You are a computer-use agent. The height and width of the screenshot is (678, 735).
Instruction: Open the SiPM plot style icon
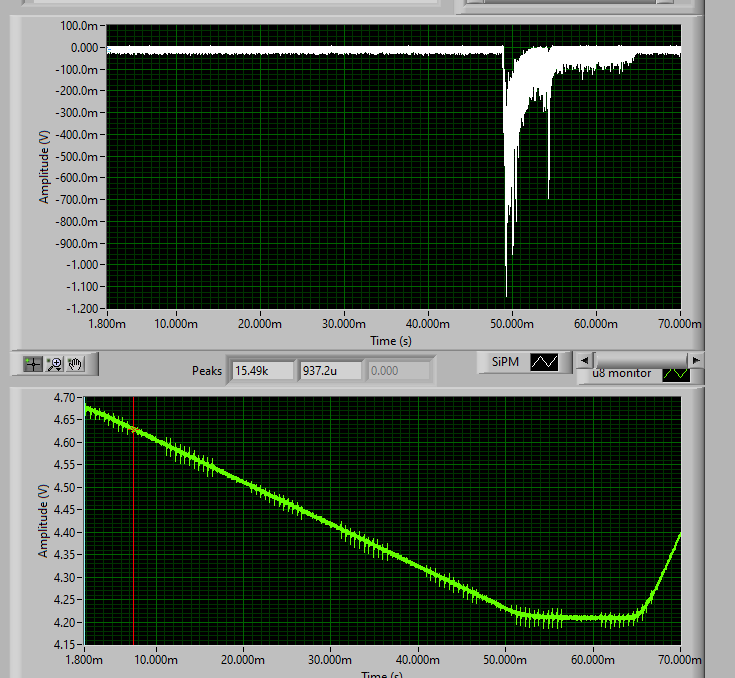pyautogui.click(x=544, y=362)
